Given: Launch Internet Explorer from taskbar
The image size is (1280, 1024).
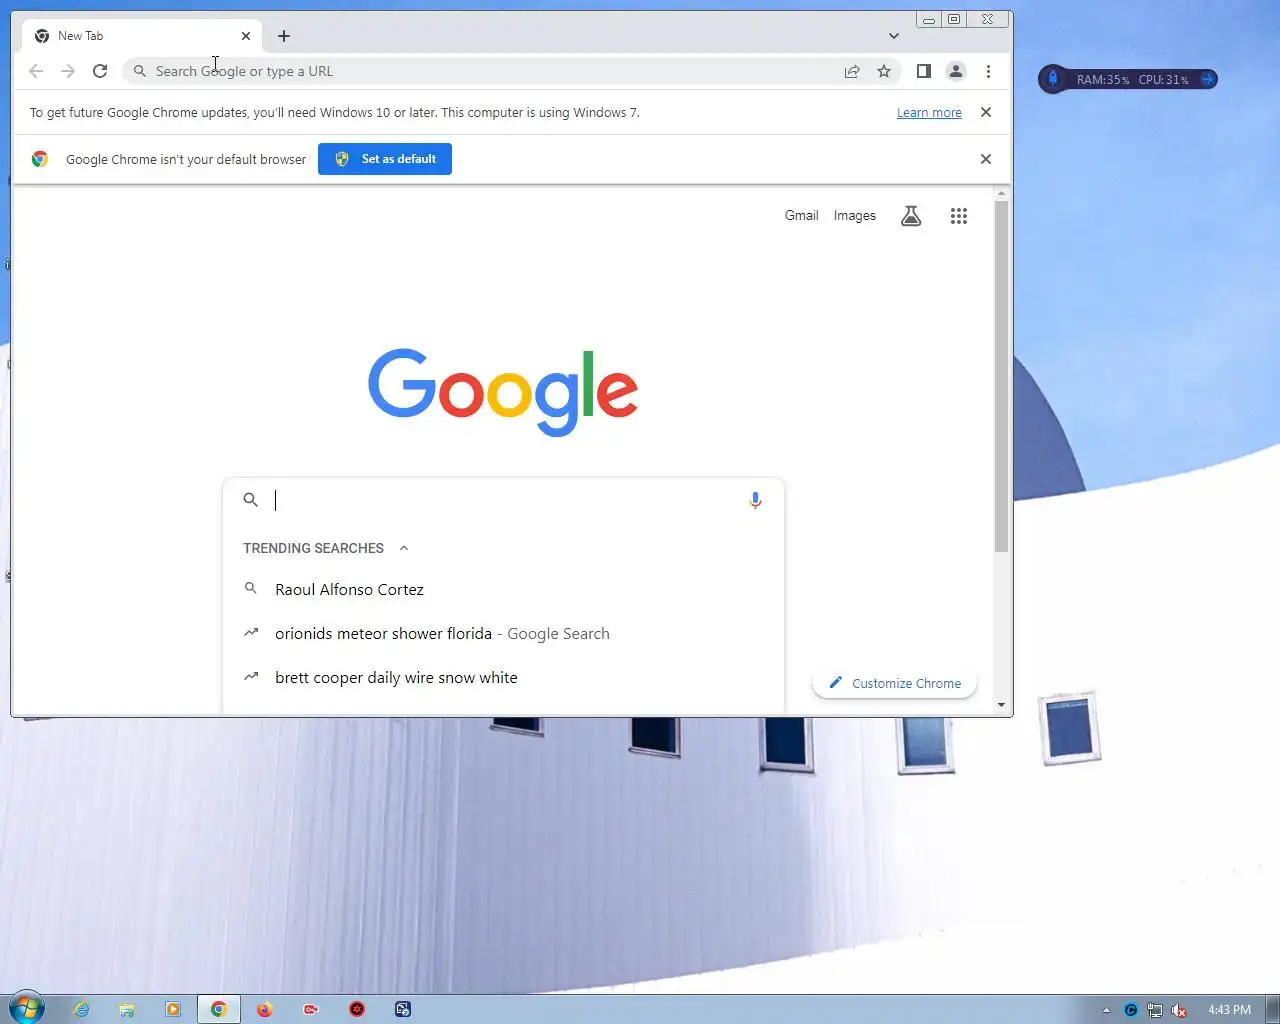Looking at the screenshot, I should point(81,1010).
